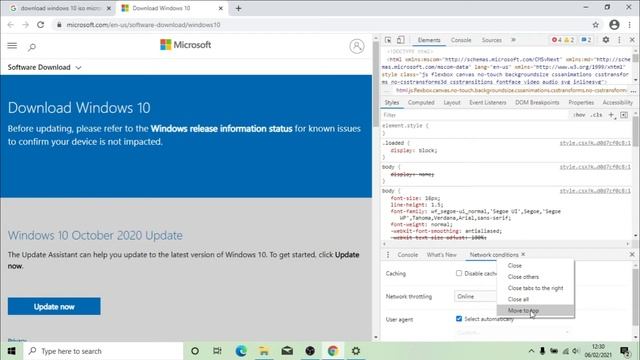Screen dimensions: 640x360
Task: Choose Close tabs to the right
Action: [536, 288]
